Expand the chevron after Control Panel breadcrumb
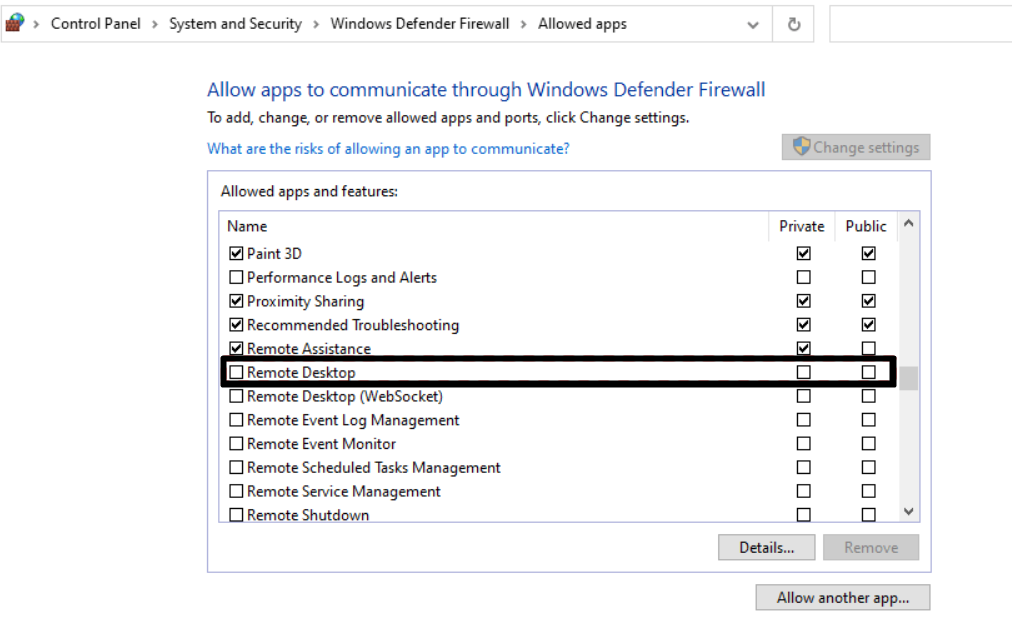The image size is (1012, 636). [155, 24]
